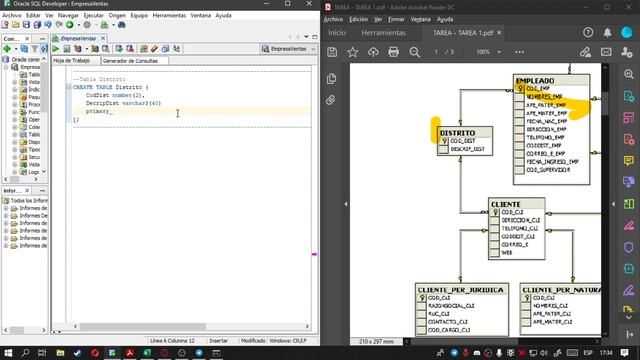The image size is (640, 360).
Task: Click the magnifier zoom out icon in Acrobat
Action: 415,52
